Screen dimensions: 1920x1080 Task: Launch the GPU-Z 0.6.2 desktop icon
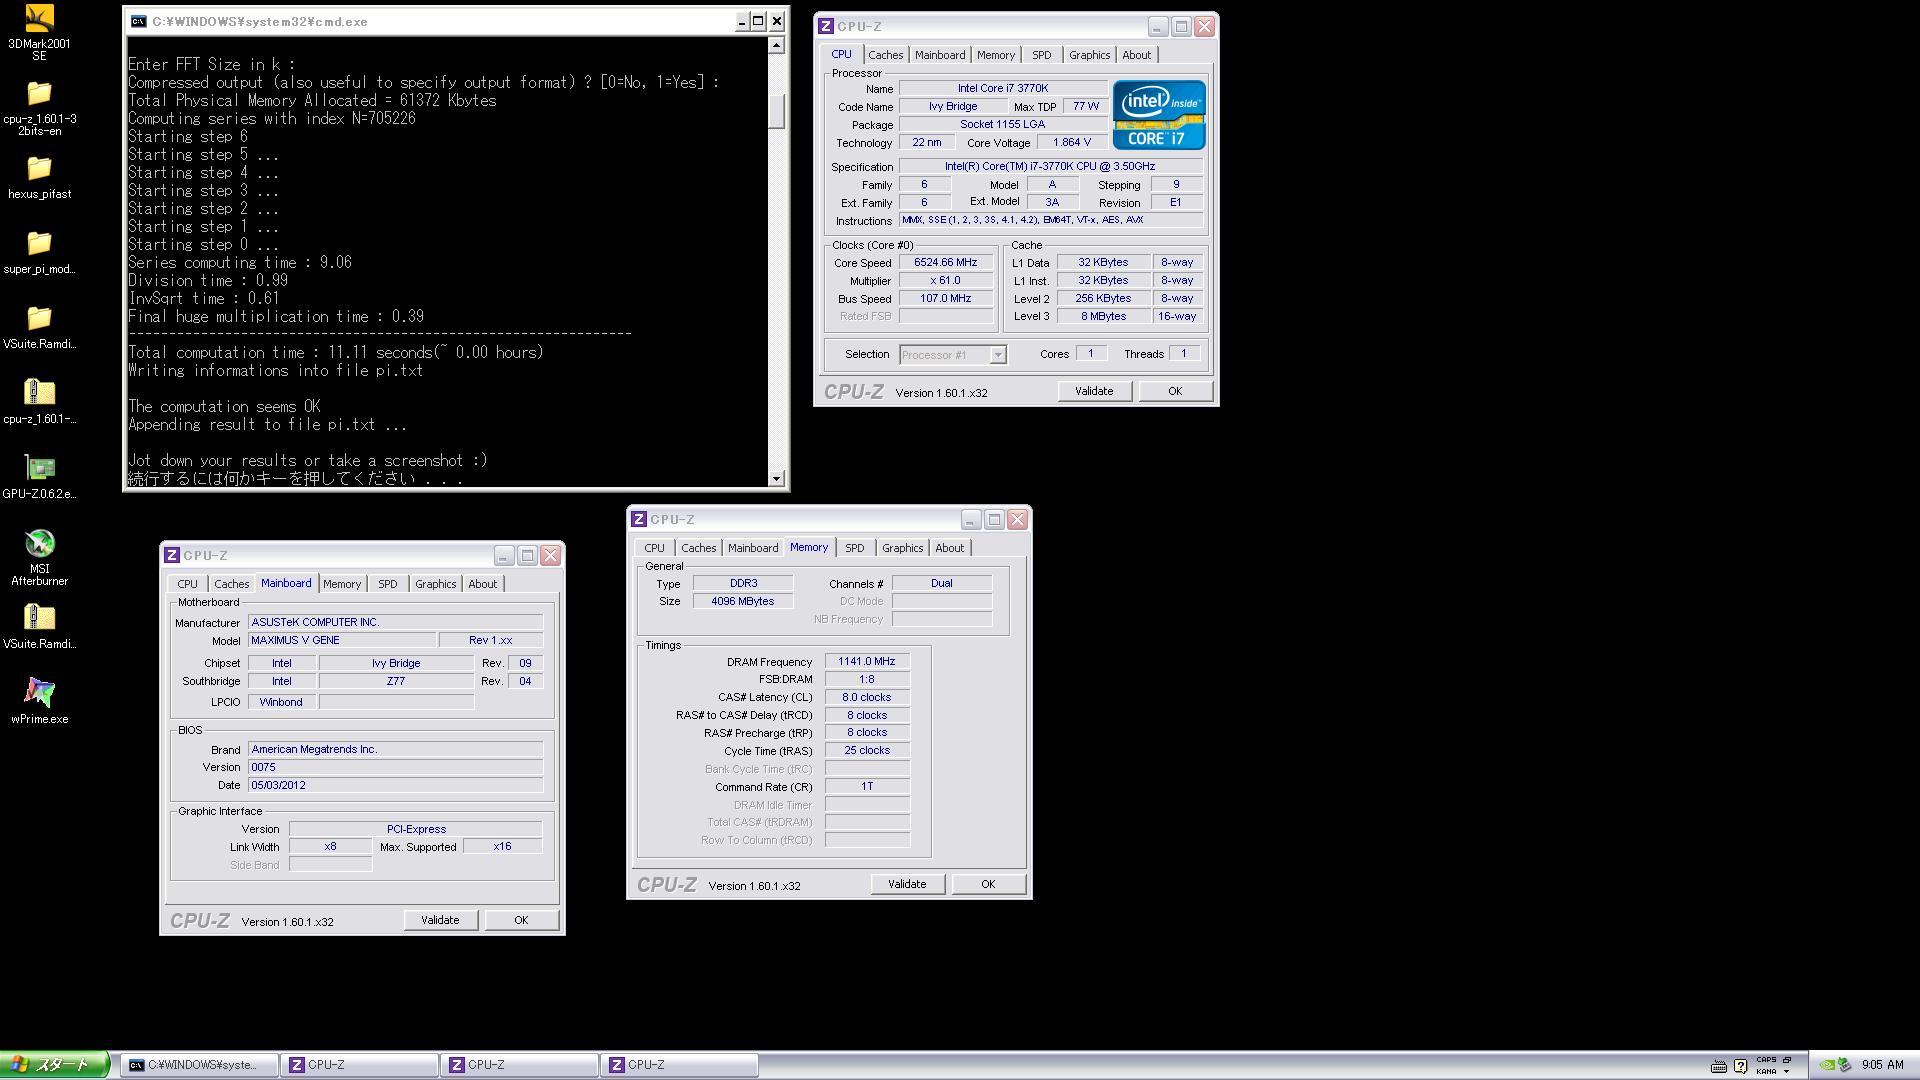(39, 478)
